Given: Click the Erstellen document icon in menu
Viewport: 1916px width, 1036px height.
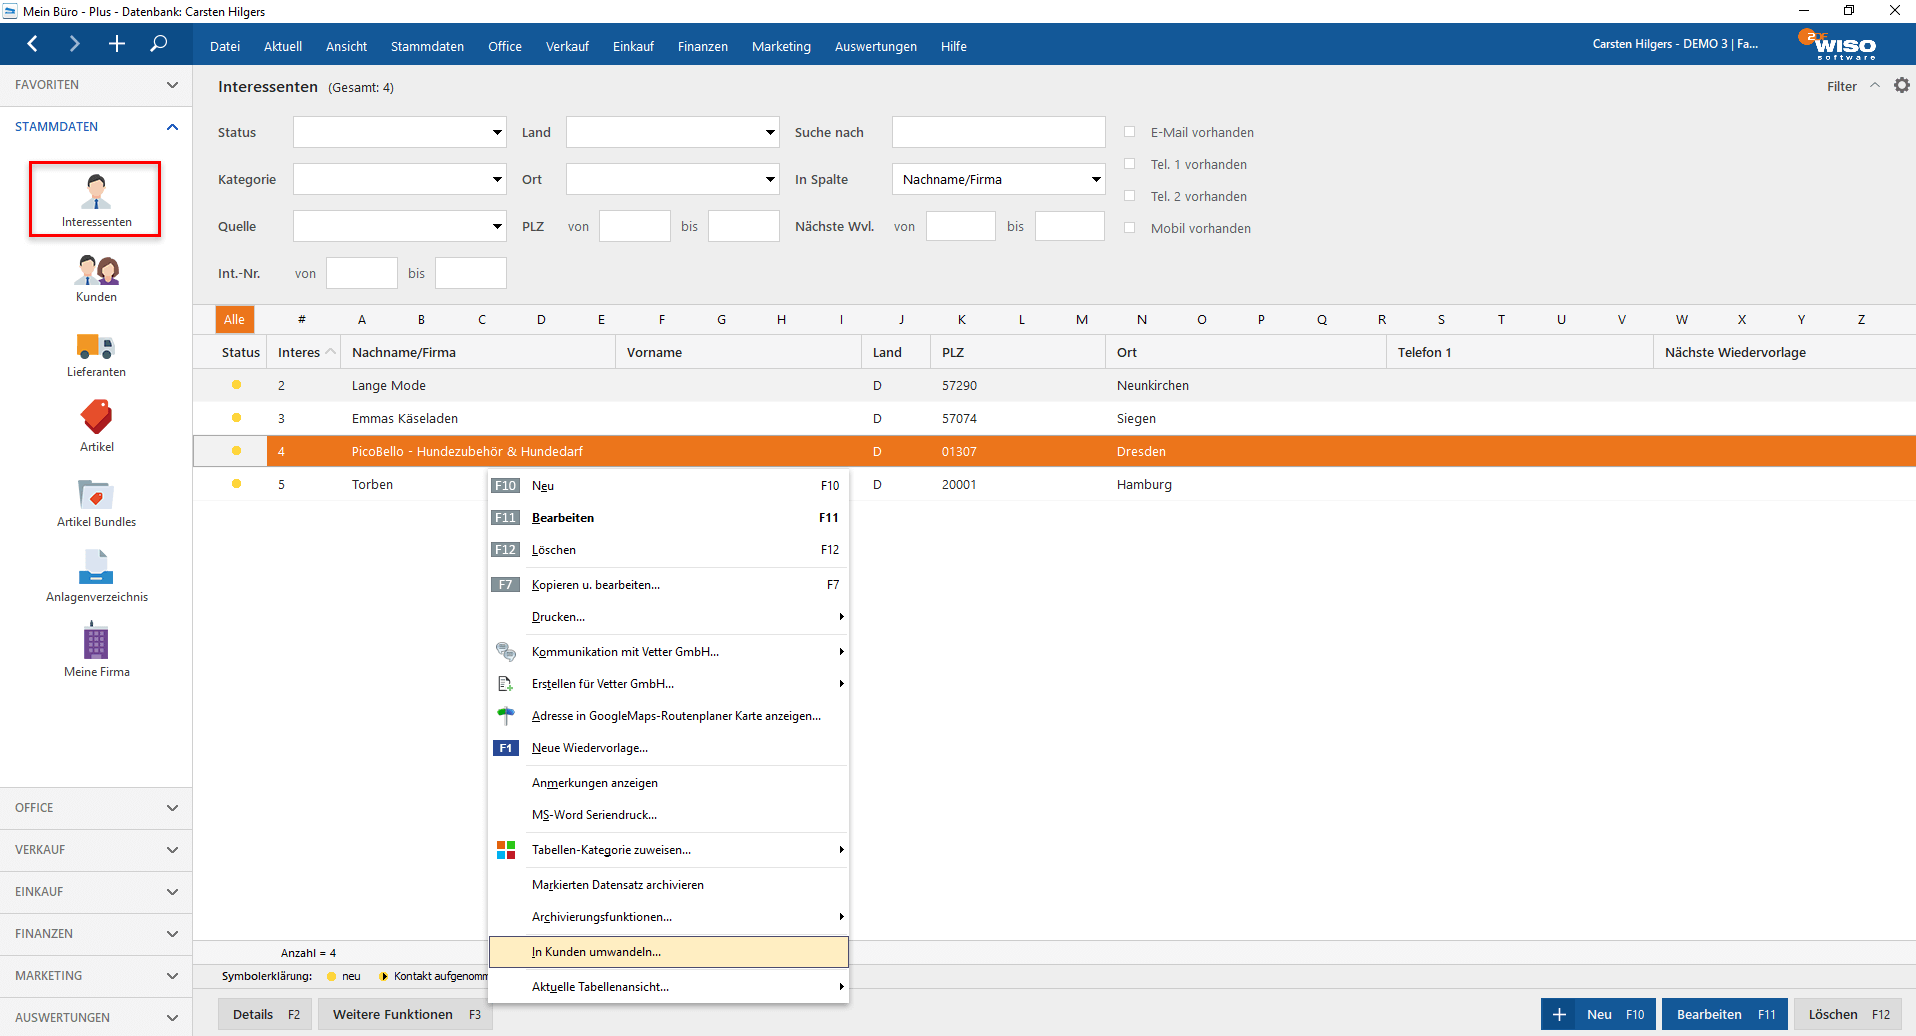Looking at the screenshot, I should pos(506,684).
